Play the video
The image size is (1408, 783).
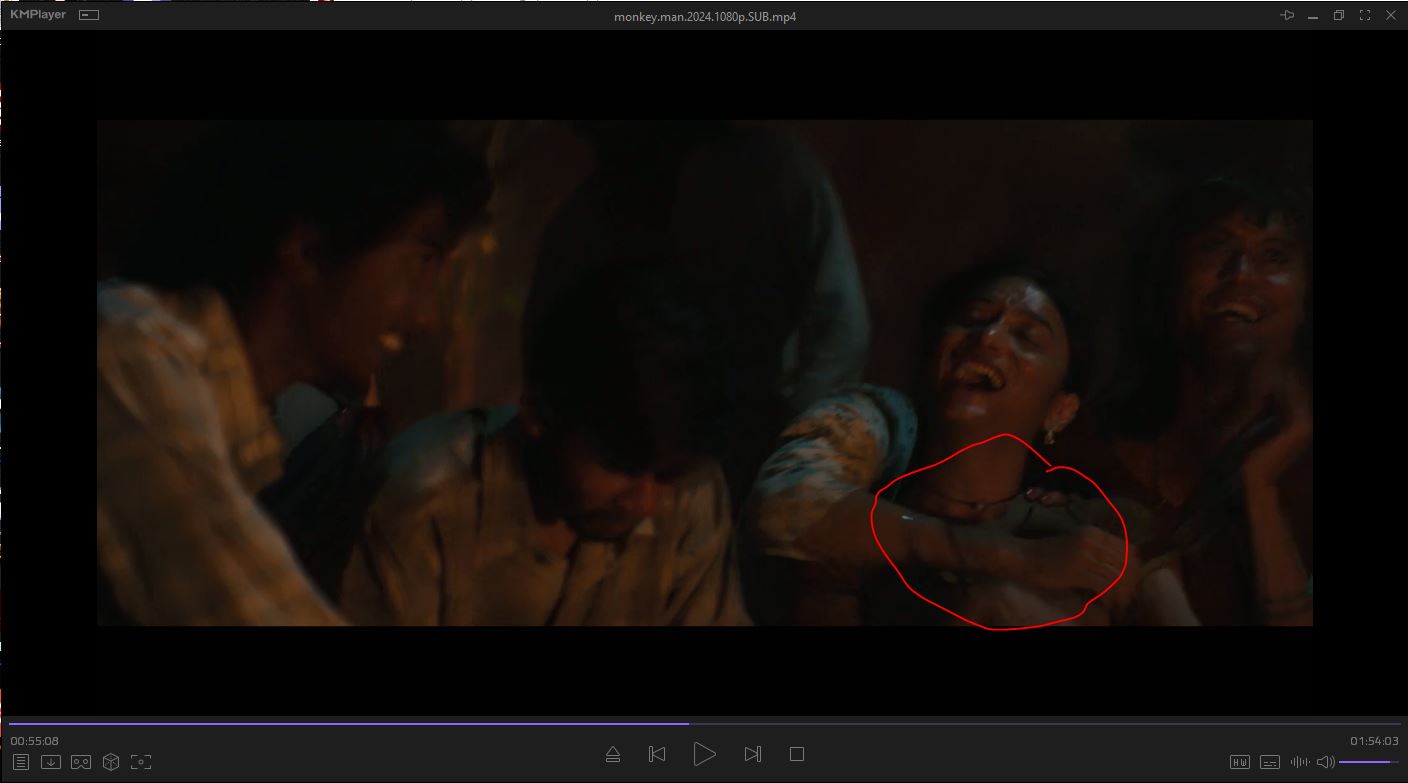[x=704, y=754]
